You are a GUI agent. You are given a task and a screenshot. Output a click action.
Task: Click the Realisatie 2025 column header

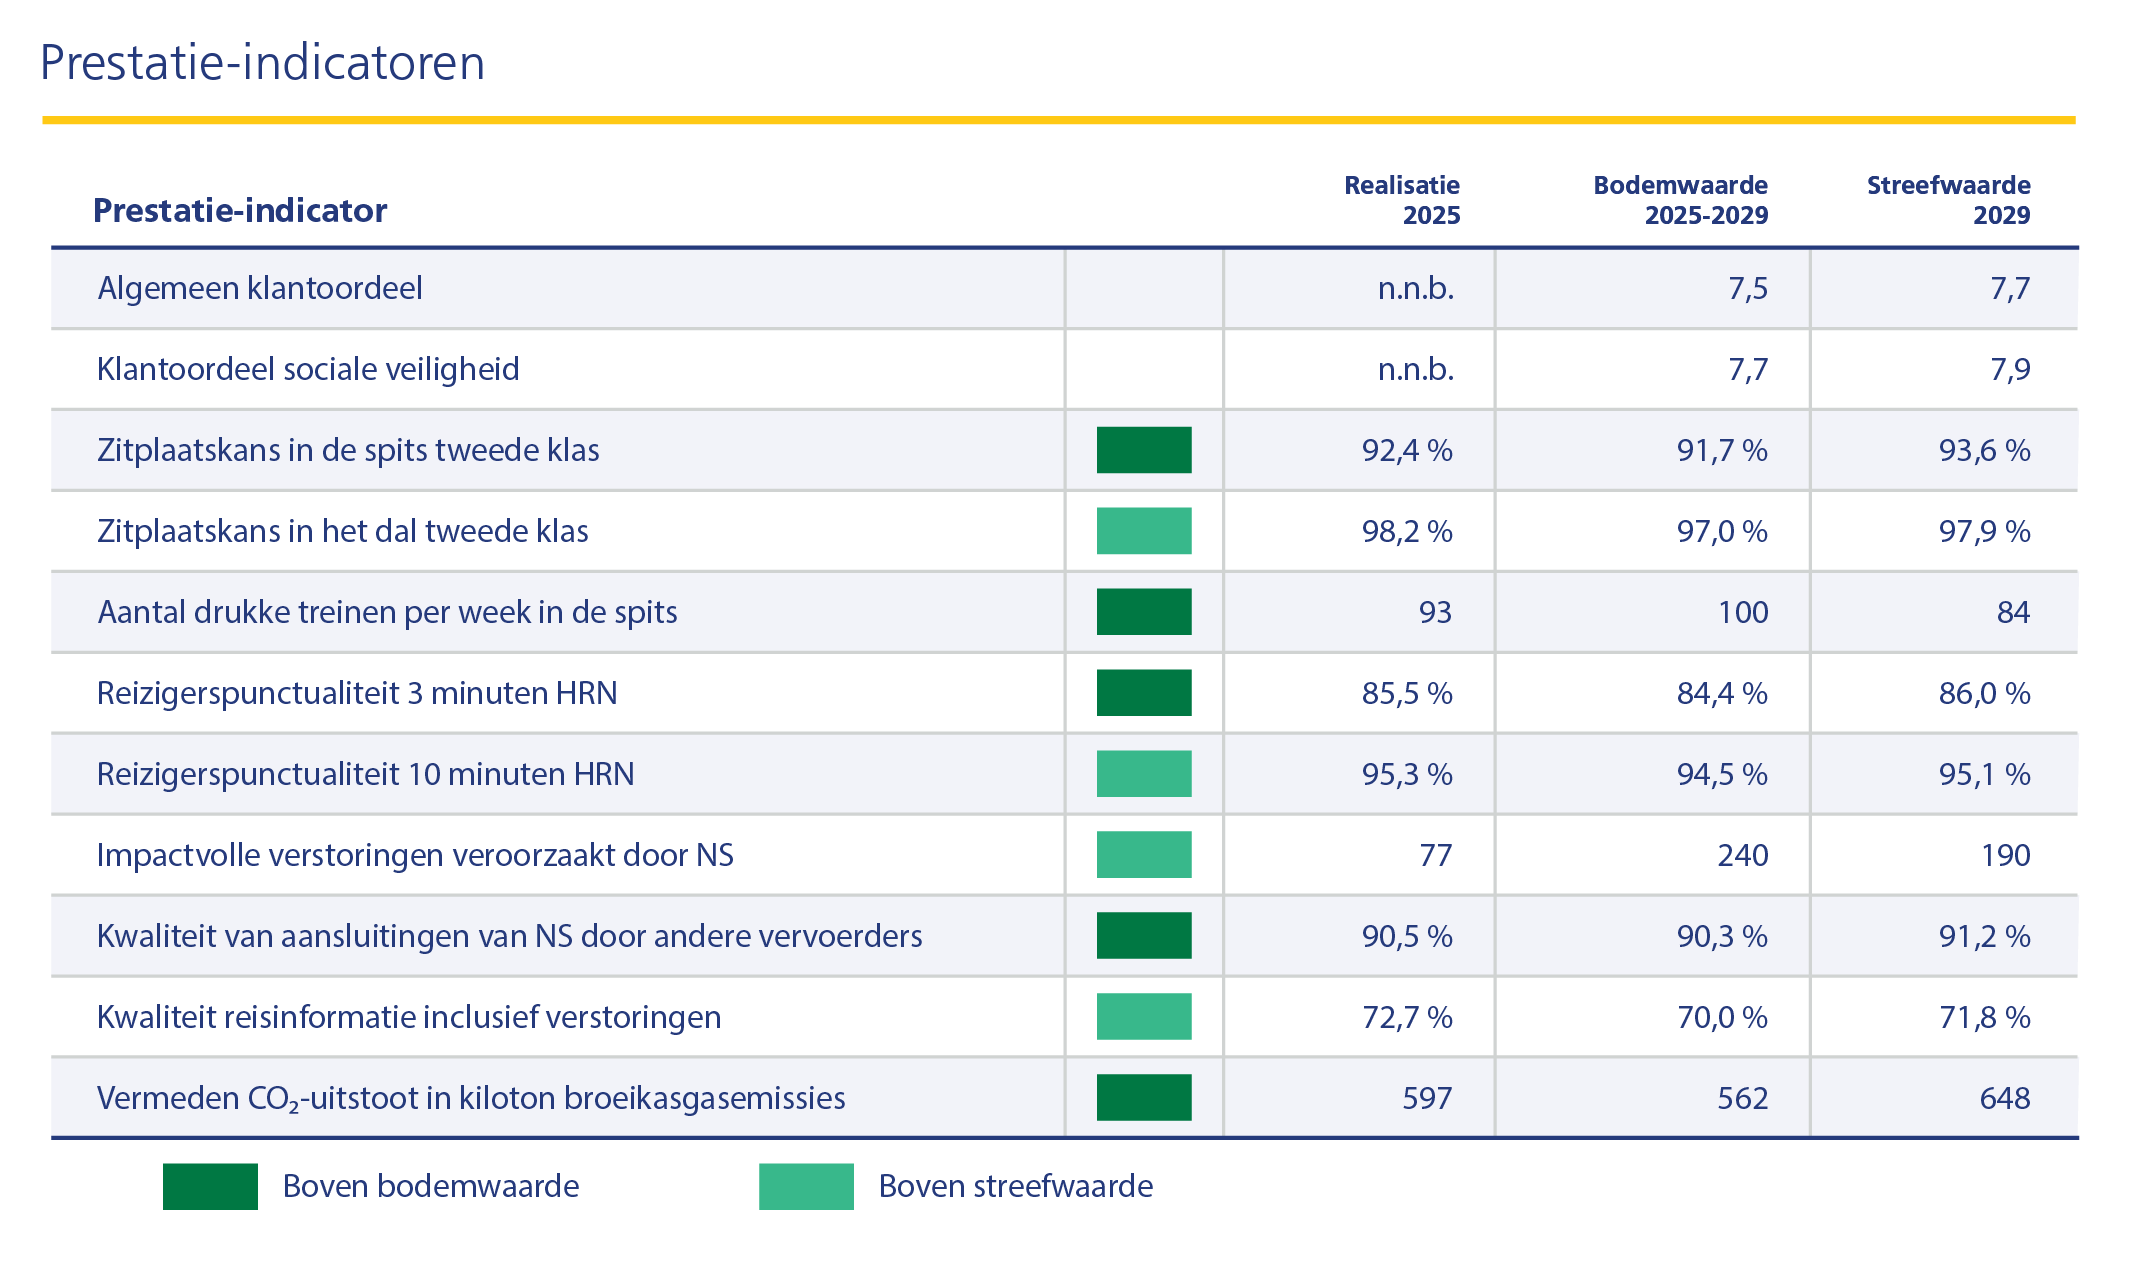pos(1401,200)
